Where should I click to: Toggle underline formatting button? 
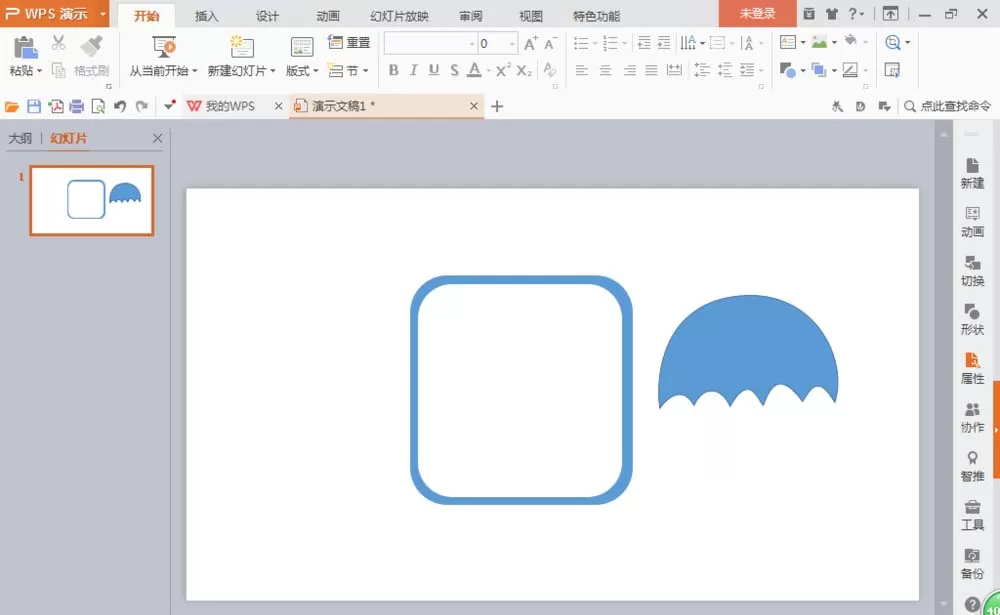[x=434, y=70]
